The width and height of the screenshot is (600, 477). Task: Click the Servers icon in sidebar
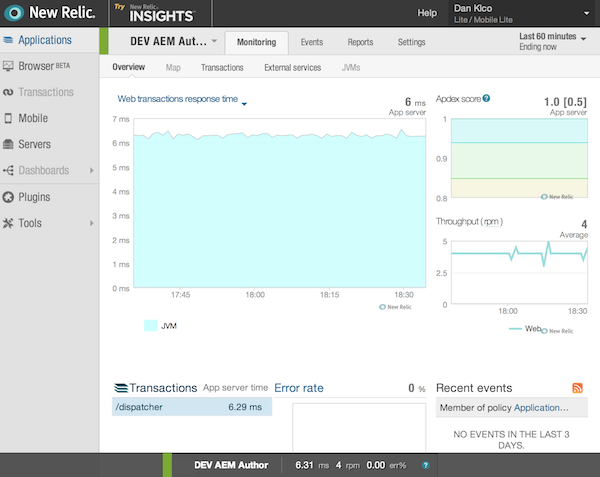(8, 144)
